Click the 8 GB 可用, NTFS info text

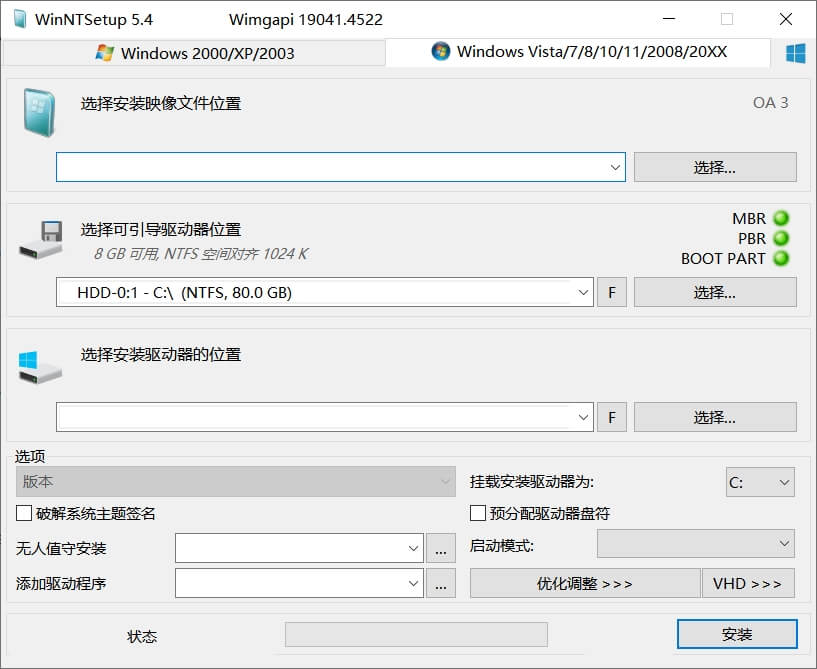tap(201, 254)
